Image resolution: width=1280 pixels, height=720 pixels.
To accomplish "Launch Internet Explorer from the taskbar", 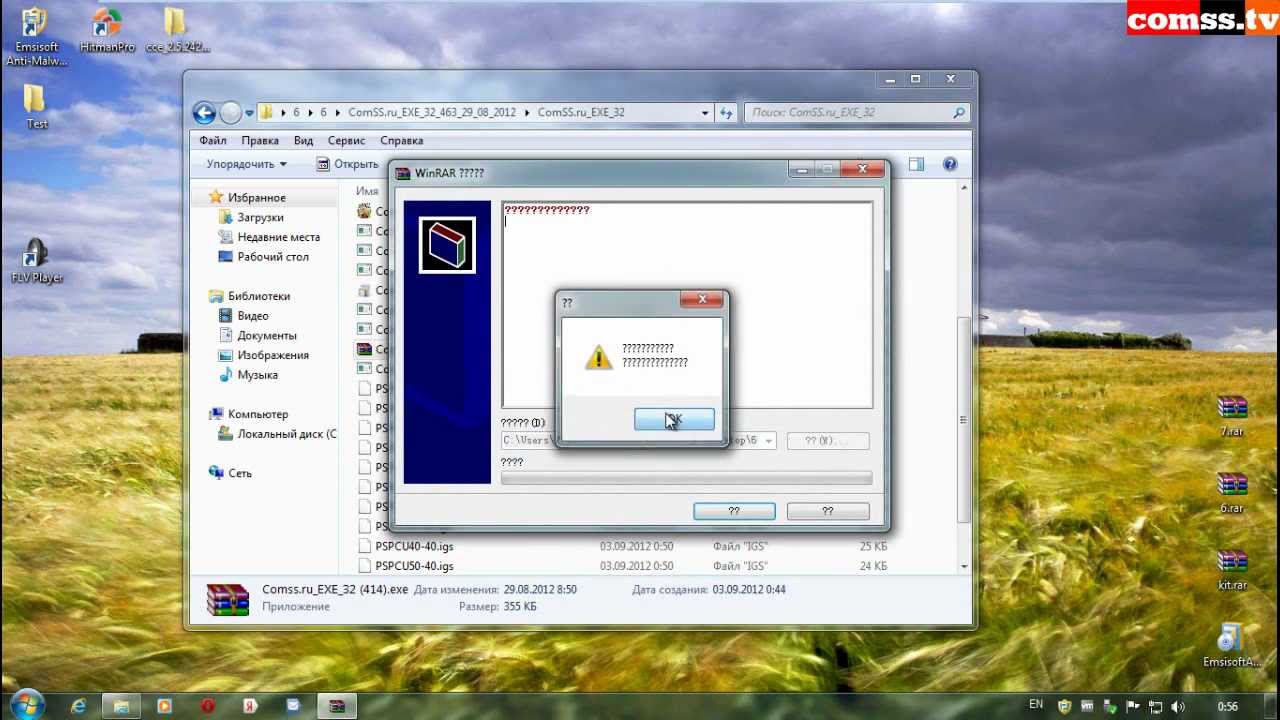I will point(78,706).
